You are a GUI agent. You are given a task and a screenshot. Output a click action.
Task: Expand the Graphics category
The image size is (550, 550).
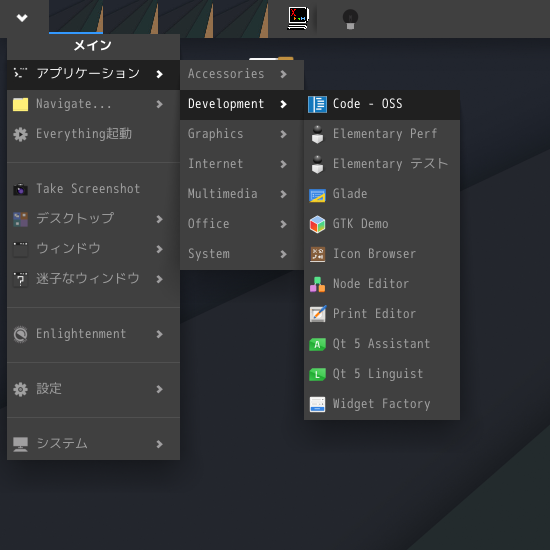242,134
